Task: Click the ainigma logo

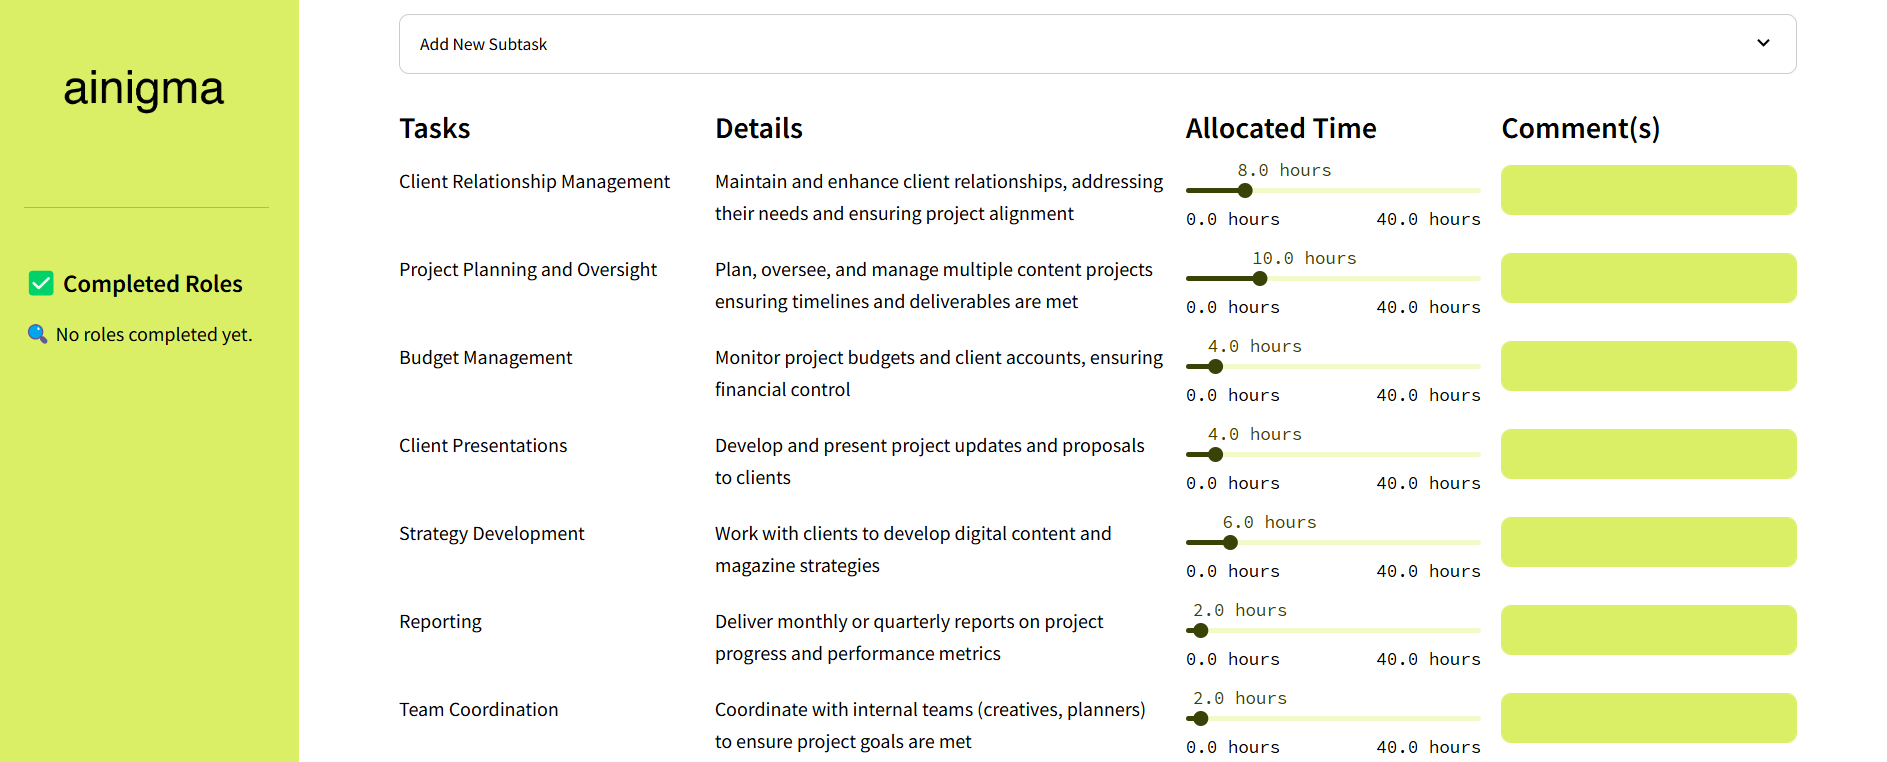Action: click(x=144, y=90)
